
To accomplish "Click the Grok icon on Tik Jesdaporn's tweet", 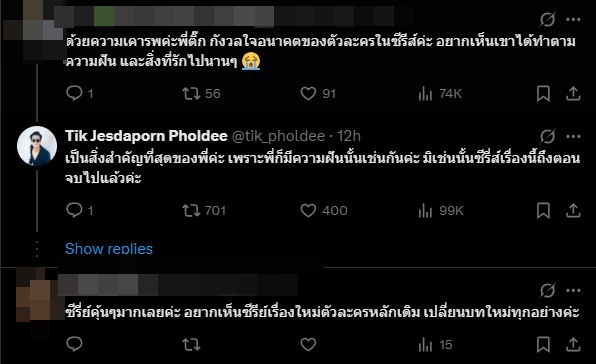I will [547, 136].
